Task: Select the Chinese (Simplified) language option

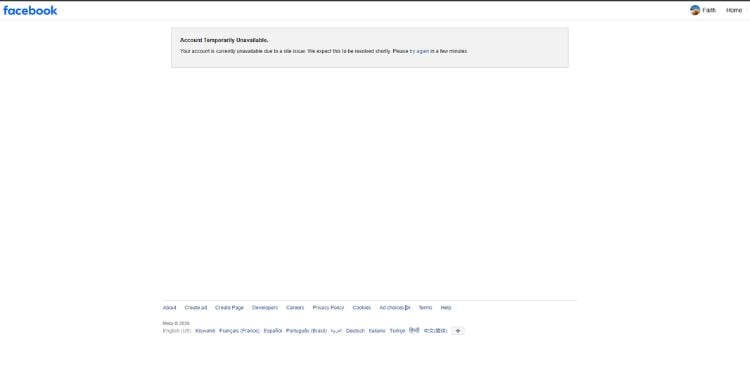Action: [435, 331]
